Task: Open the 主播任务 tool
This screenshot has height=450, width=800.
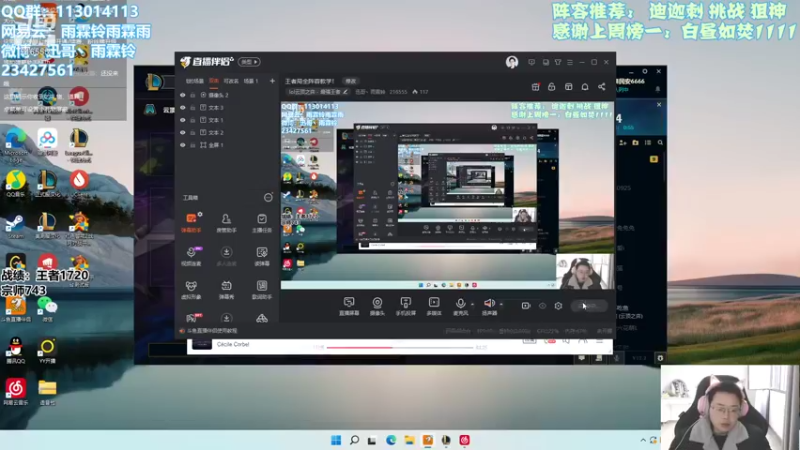Action: 262,223
